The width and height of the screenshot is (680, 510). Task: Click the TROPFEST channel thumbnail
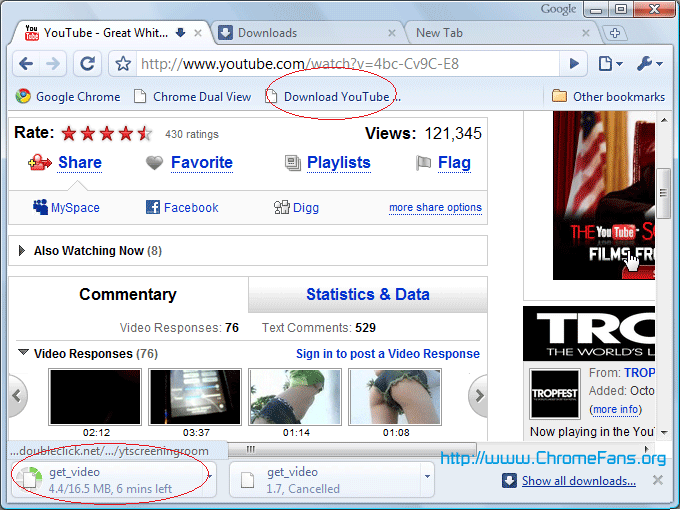[555, 394]
